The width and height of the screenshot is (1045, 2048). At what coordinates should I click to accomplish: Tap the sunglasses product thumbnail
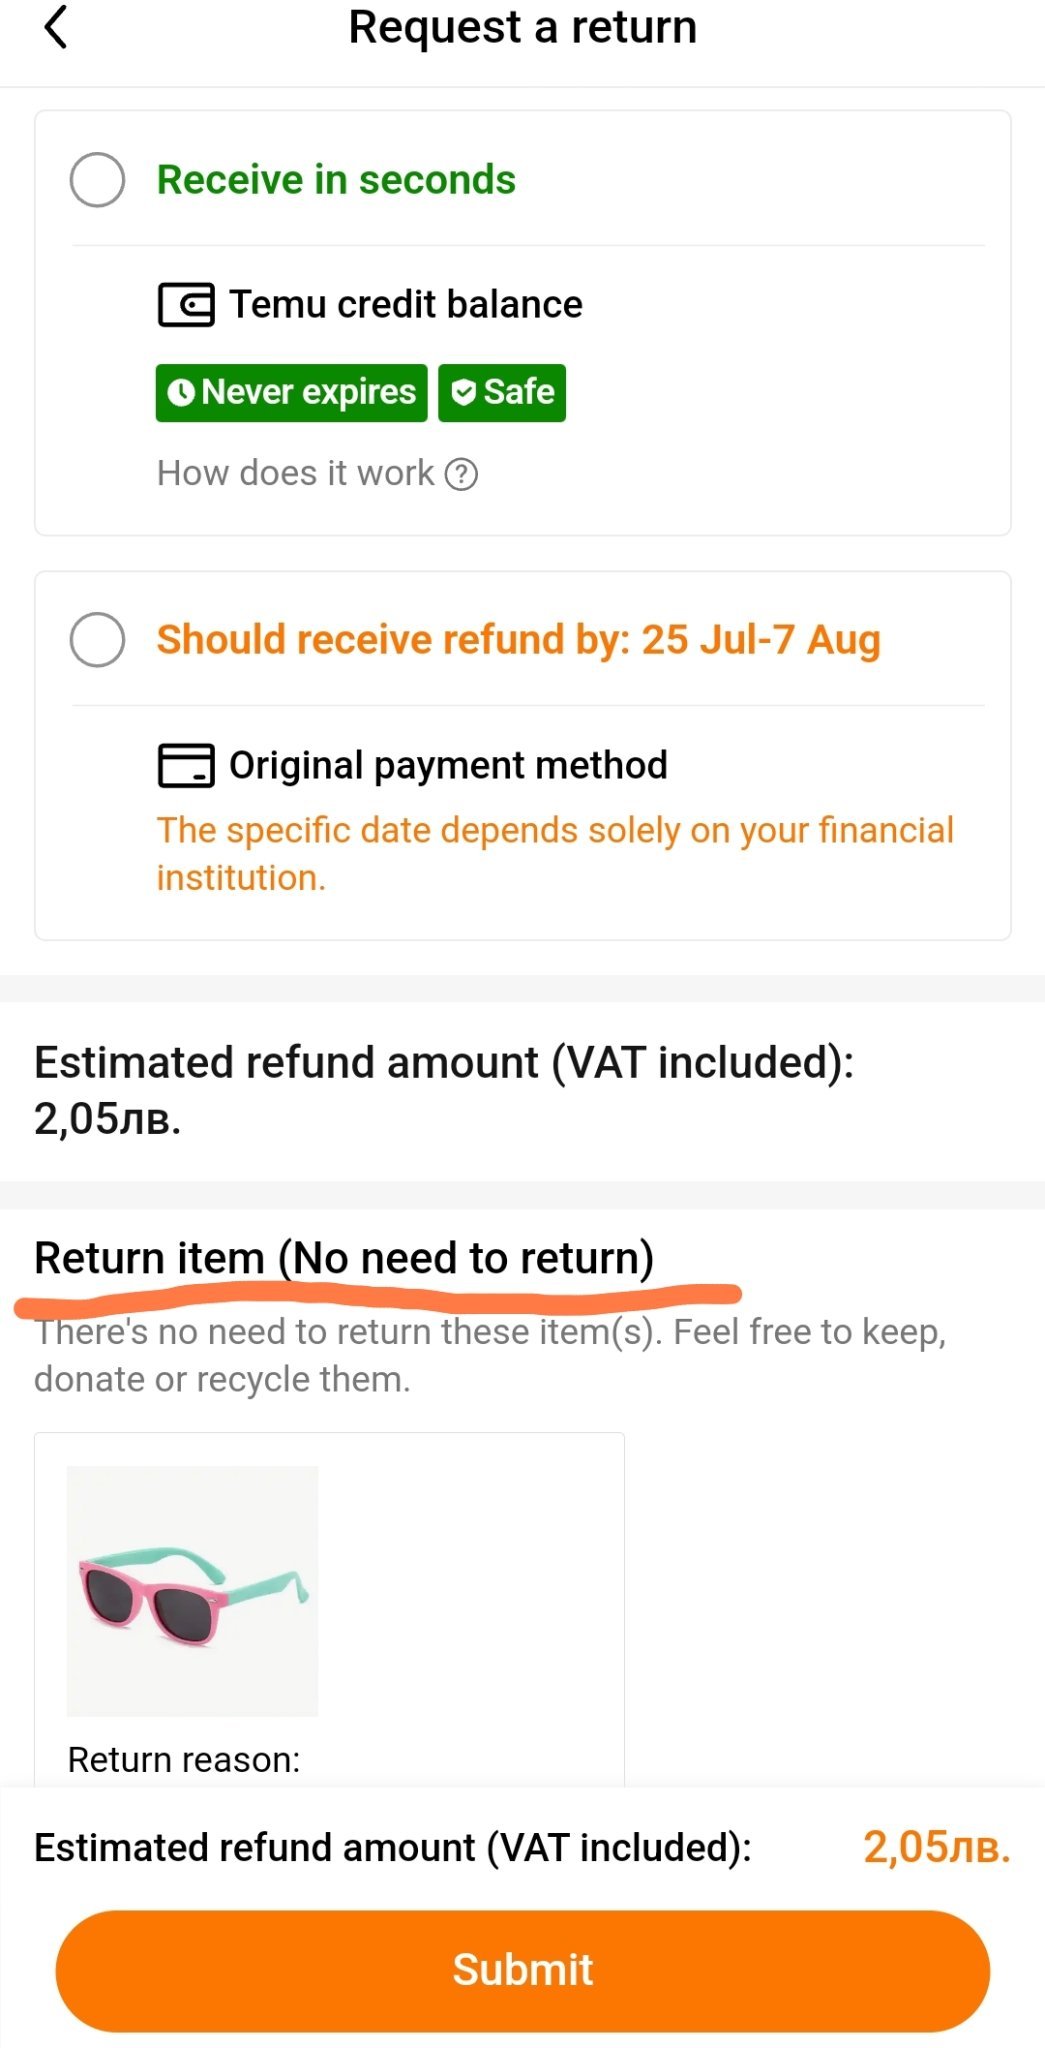(x=192, y=1590)
